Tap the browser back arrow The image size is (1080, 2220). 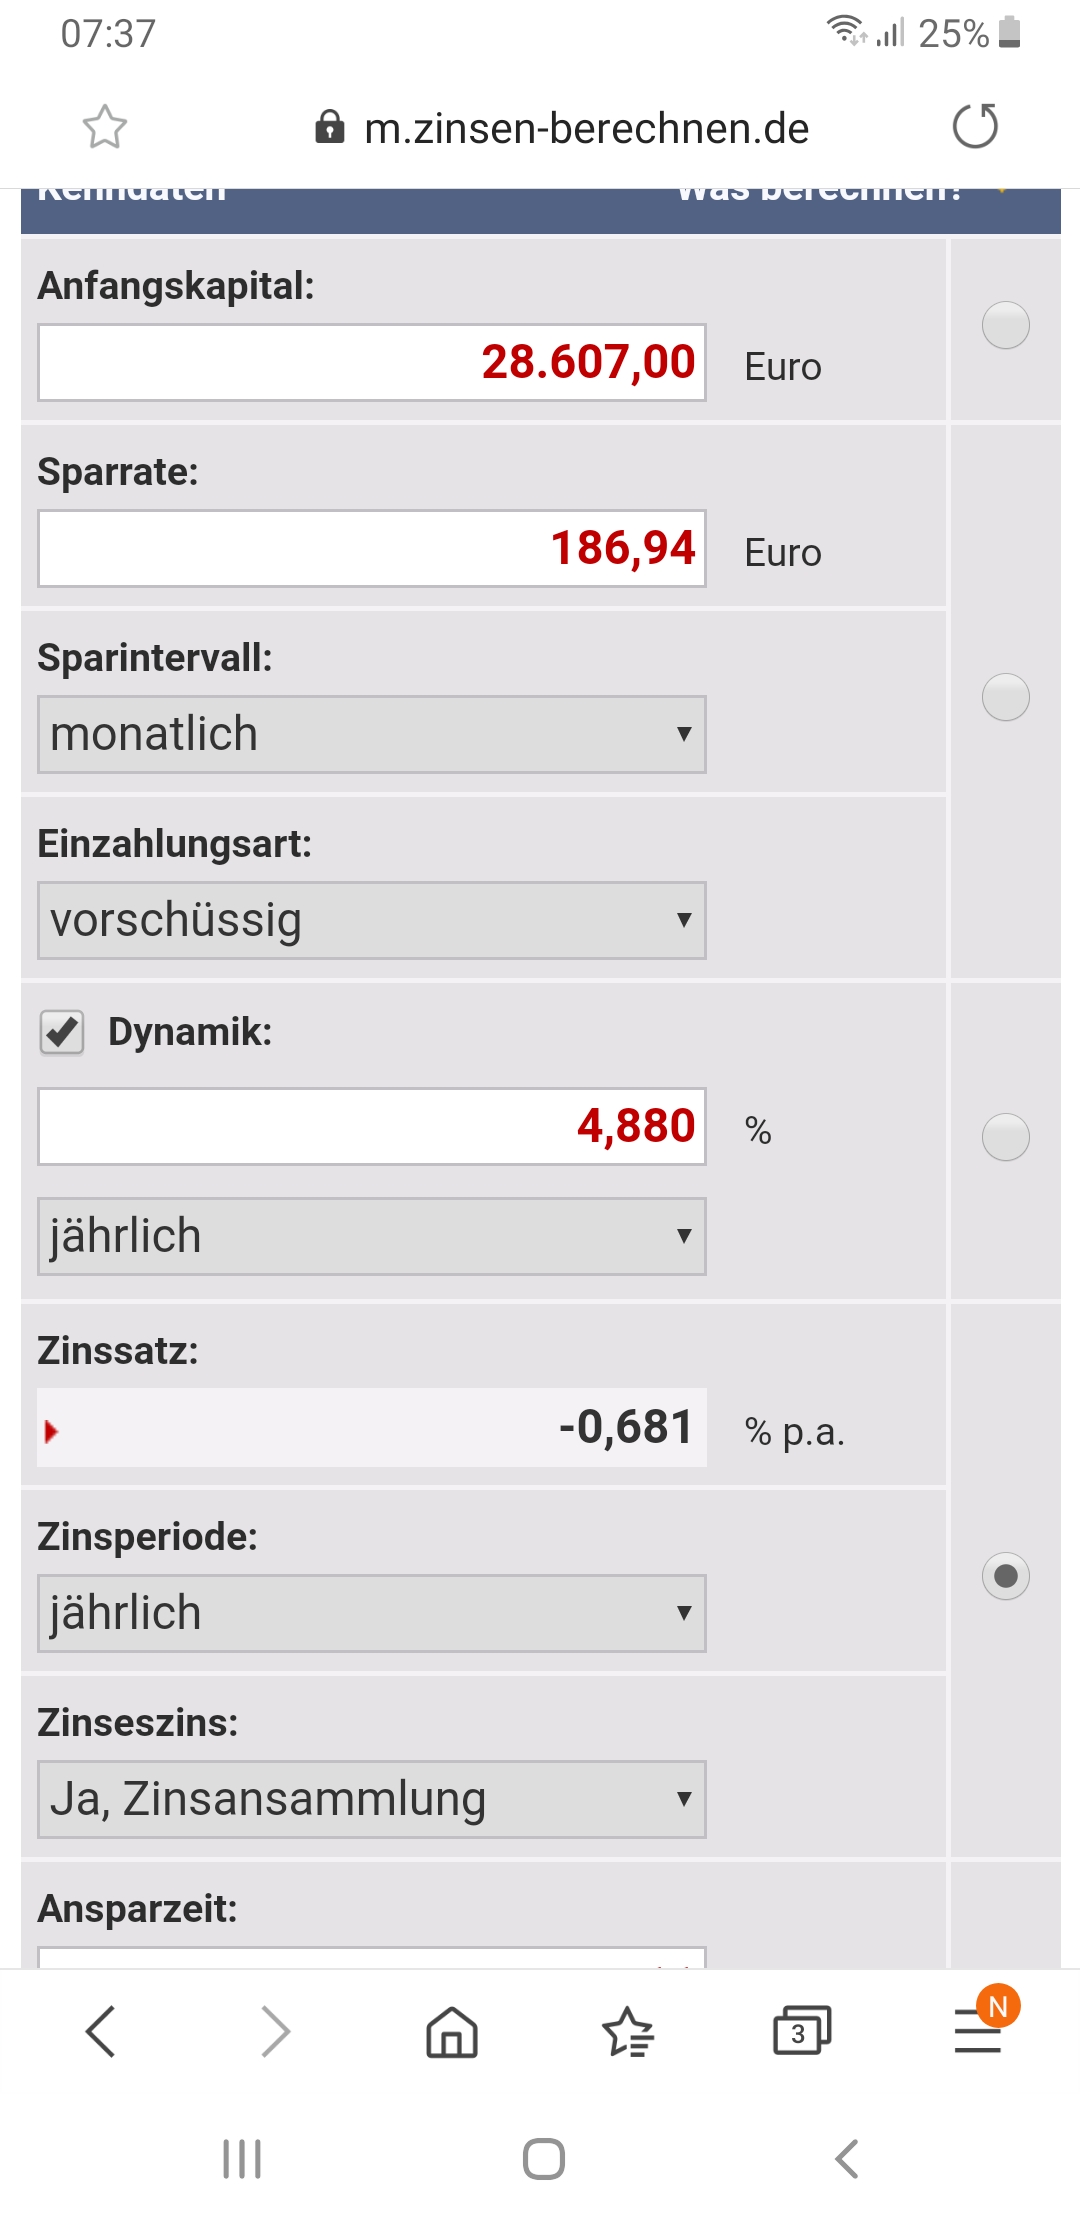pos(101,2031)
